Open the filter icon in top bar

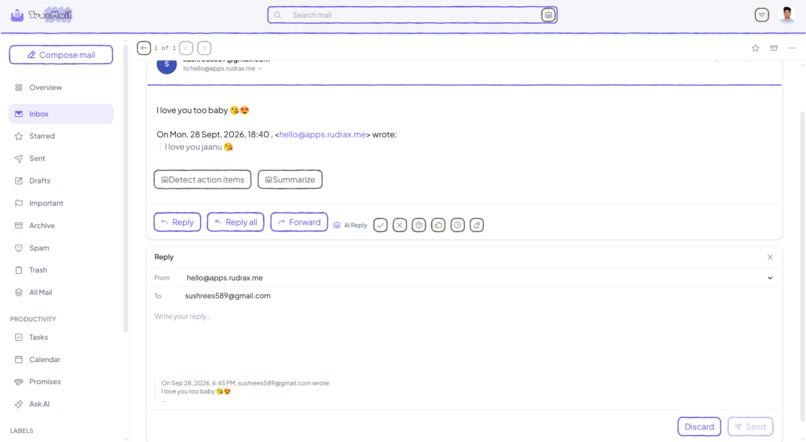(762, 15)
